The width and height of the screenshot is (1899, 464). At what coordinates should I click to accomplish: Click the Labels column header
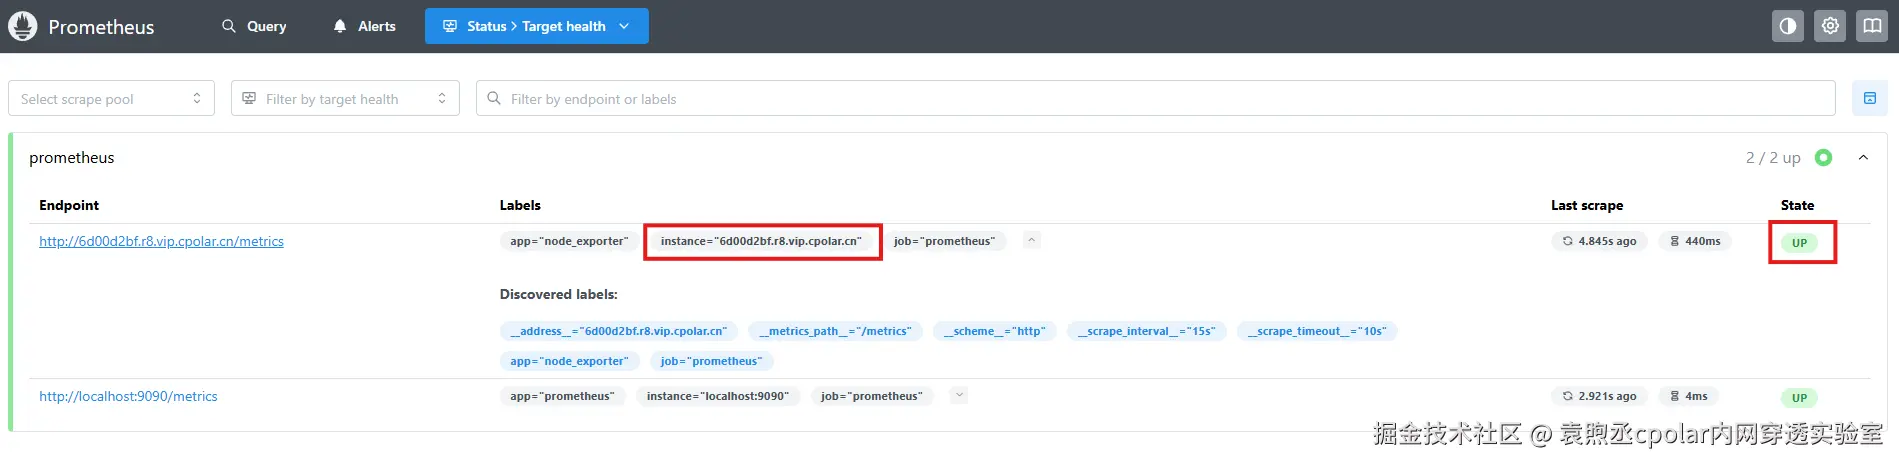pos(520,205)
